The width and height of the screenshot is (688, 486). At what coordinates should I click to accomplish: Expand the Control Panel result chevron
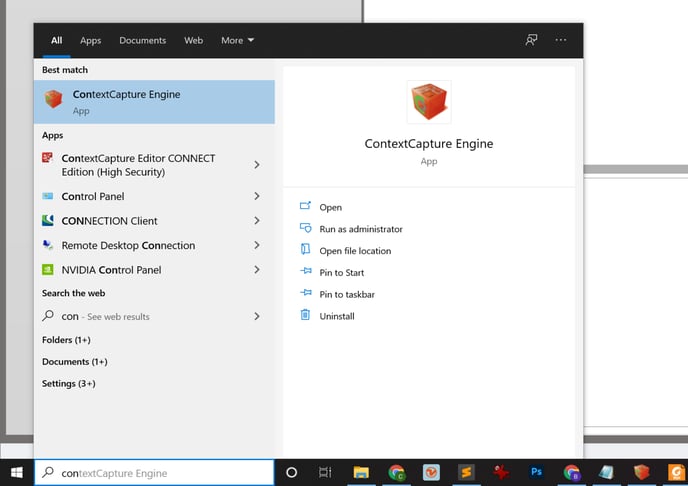[x=257, y=196]
